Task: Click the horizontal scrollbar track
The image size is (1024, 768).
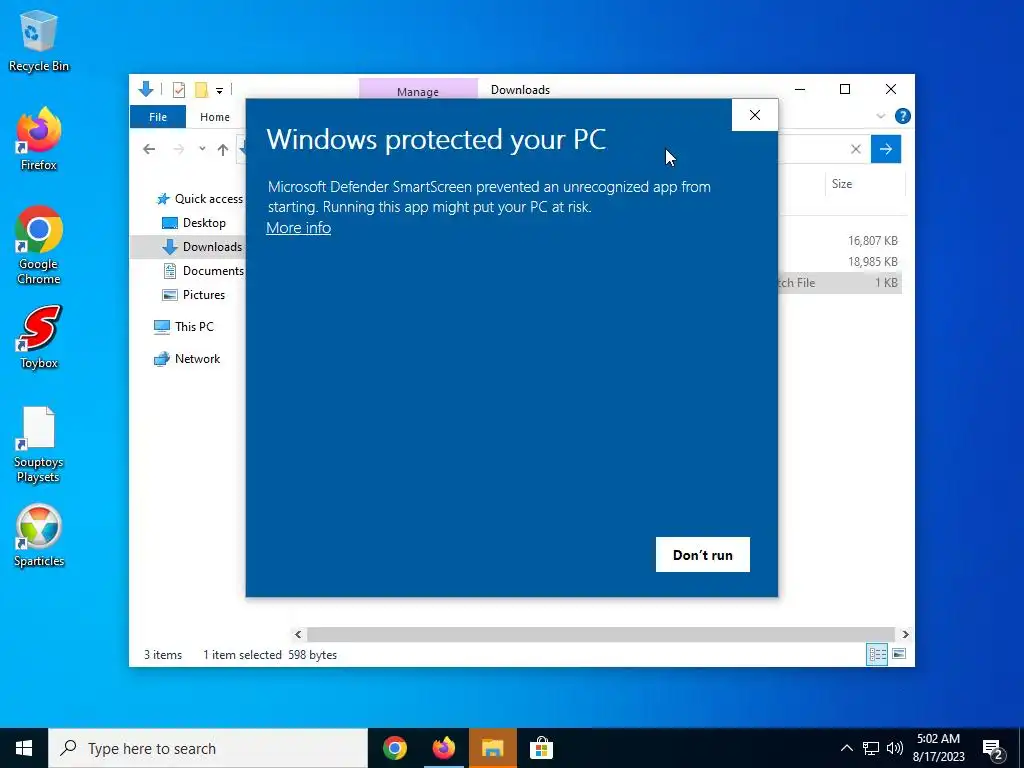Action: [x=601, y=634]
